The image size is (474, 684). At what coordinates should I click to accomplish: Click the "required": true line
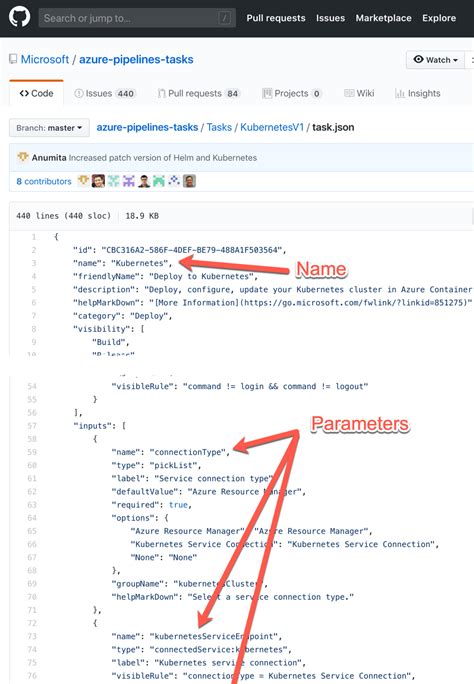tap(151, 505)
